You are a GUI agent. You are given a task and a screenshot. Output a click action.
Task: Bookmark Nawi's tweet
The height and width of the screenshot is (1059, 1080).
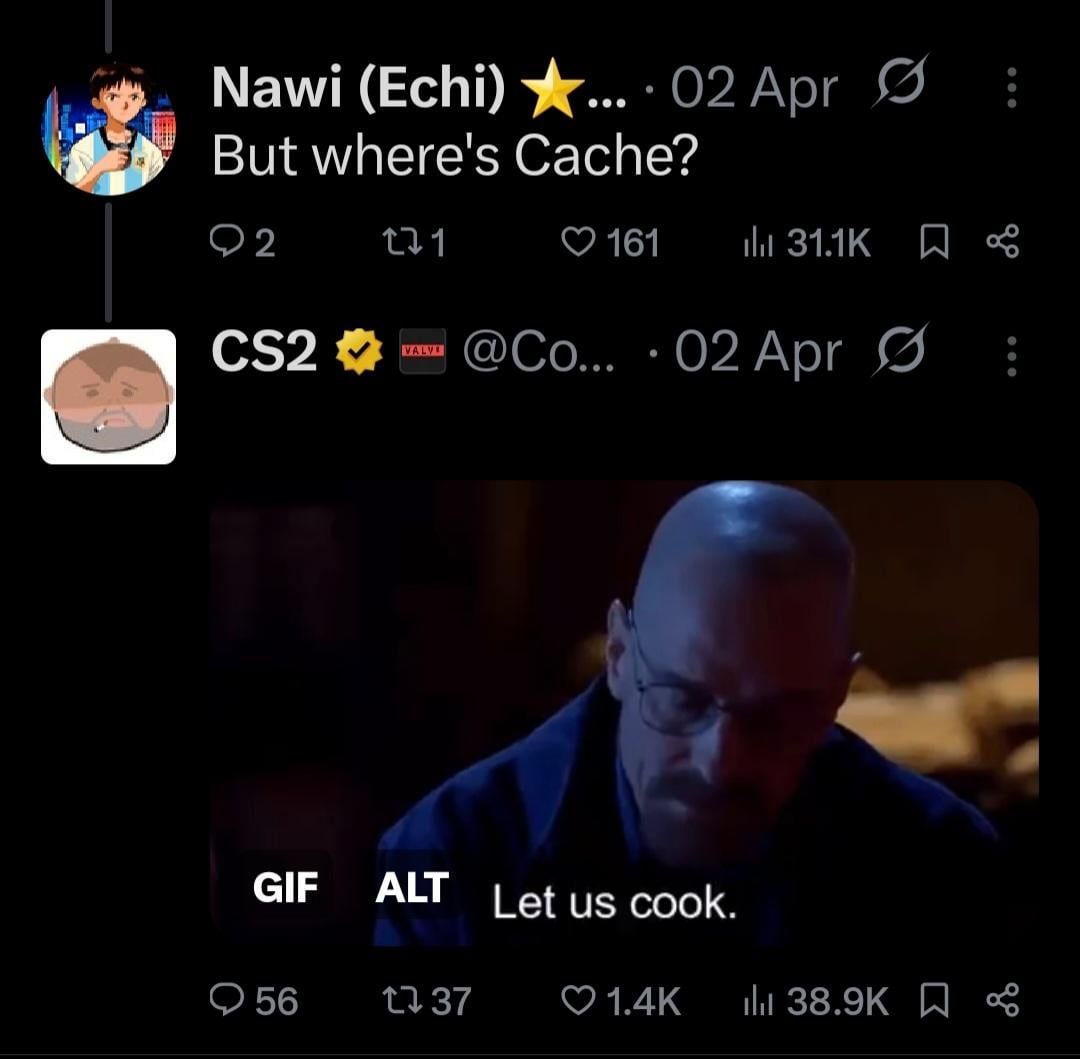click(935, 242)
